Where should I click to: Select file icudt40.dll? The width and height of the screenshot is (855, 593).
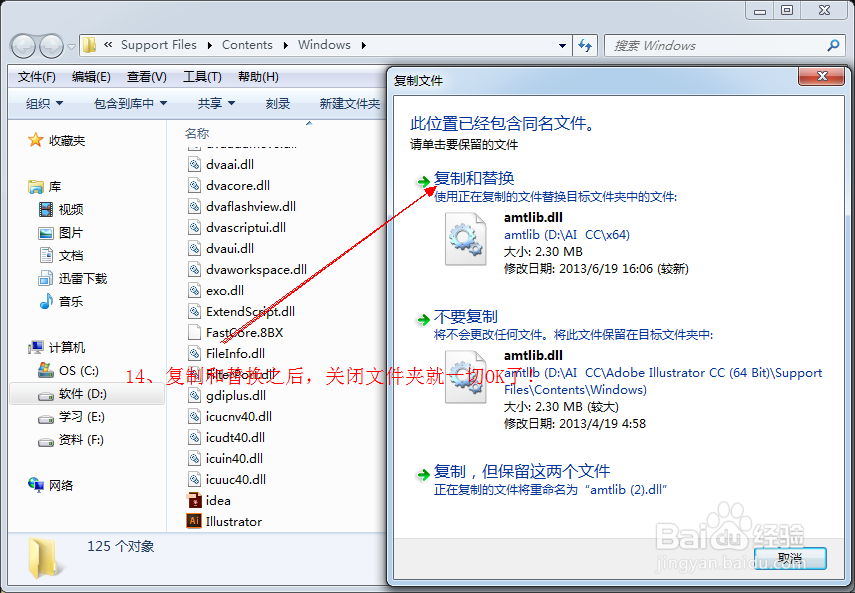(226, 437)
